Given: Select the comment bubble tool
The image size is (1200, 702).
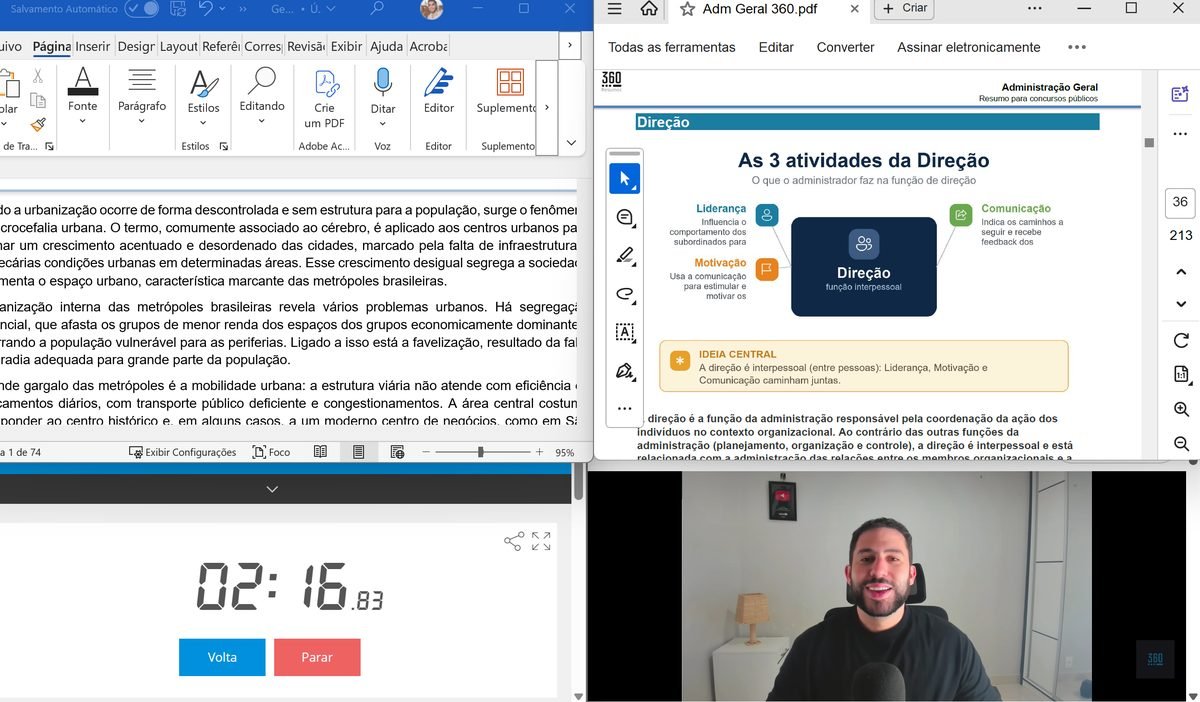Looking at the screenshot, I should (625, 217).
